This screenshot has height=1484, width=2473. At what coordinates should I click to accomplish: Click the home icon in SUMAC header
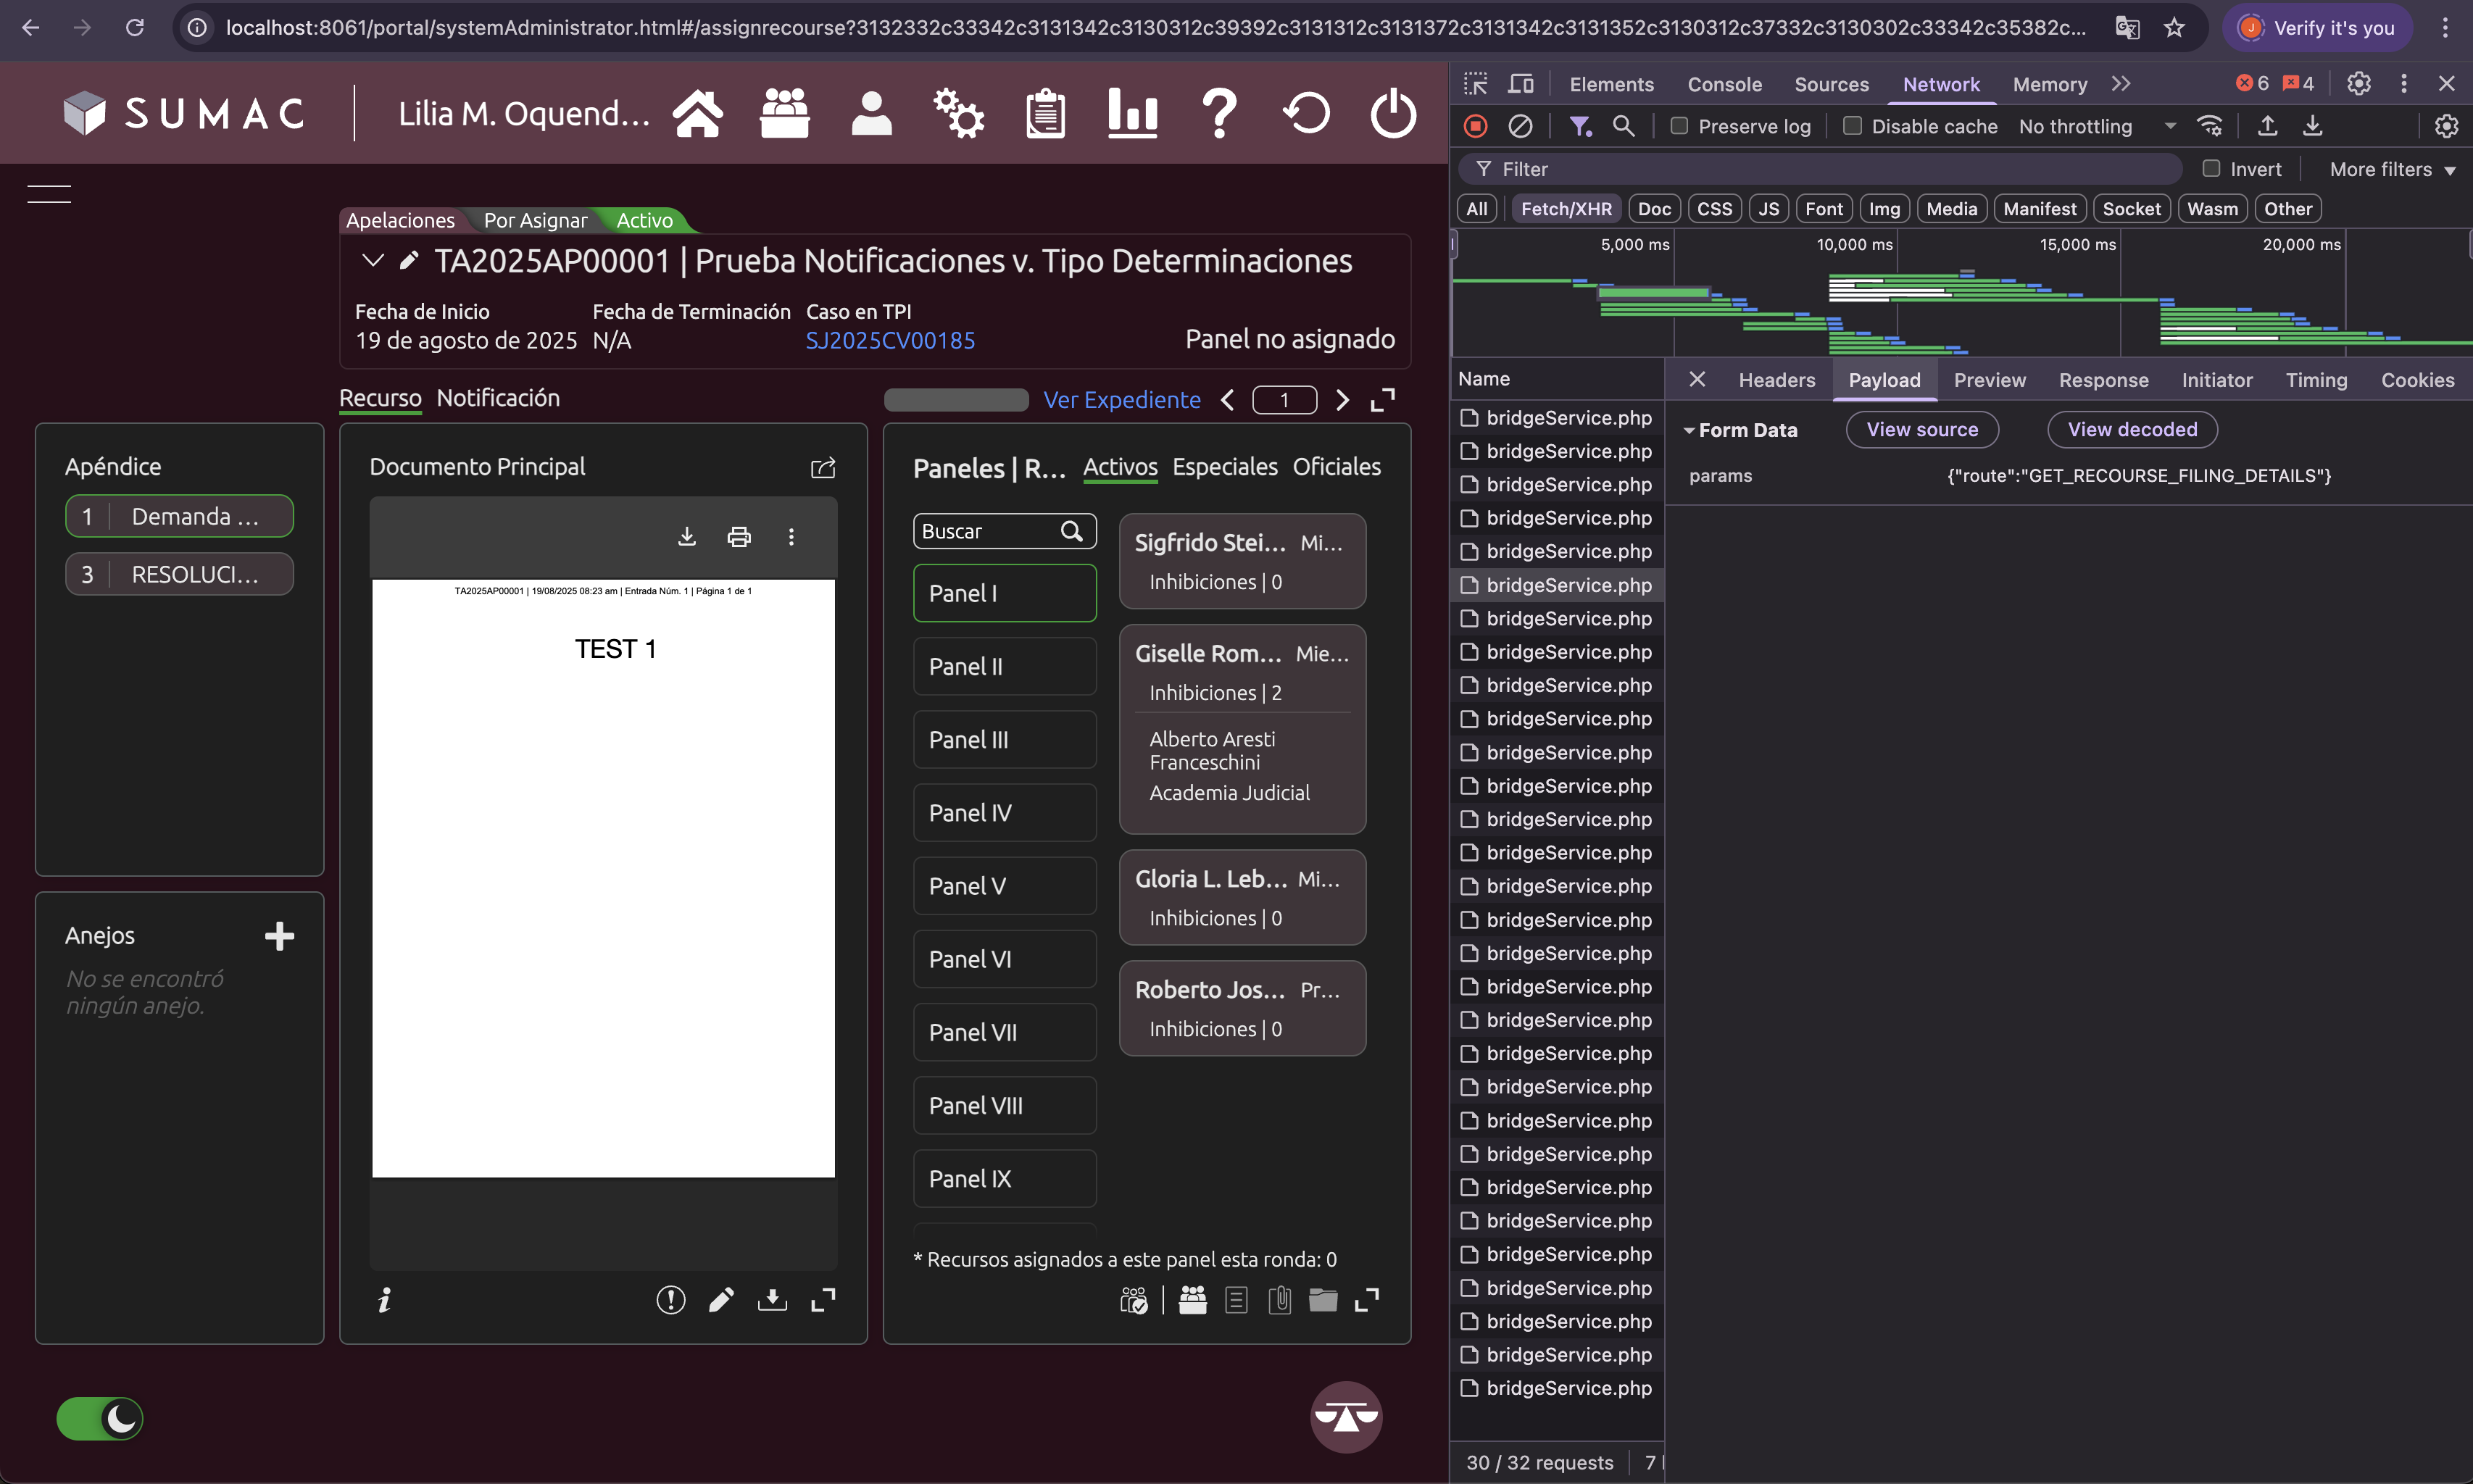(697, 113)
